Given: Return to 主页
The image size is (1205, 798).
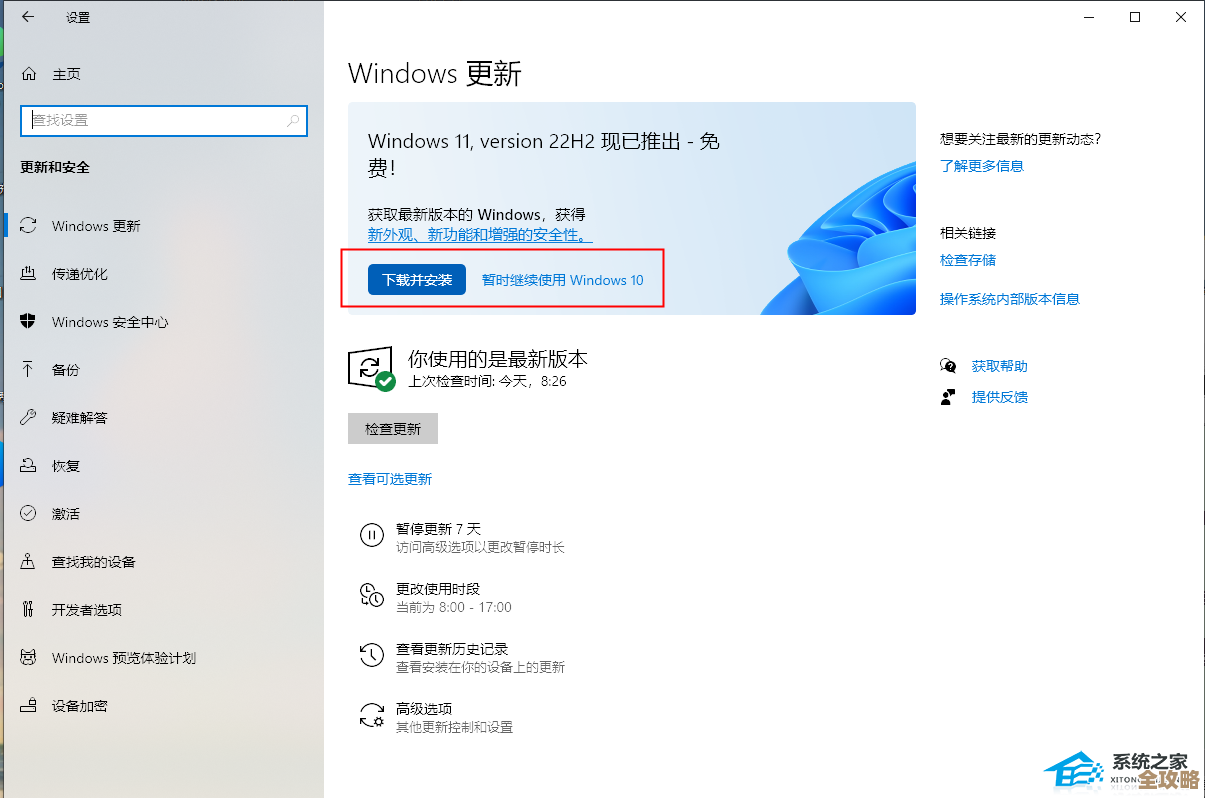Looking at the screenshot, I should [x=66, y=73].
